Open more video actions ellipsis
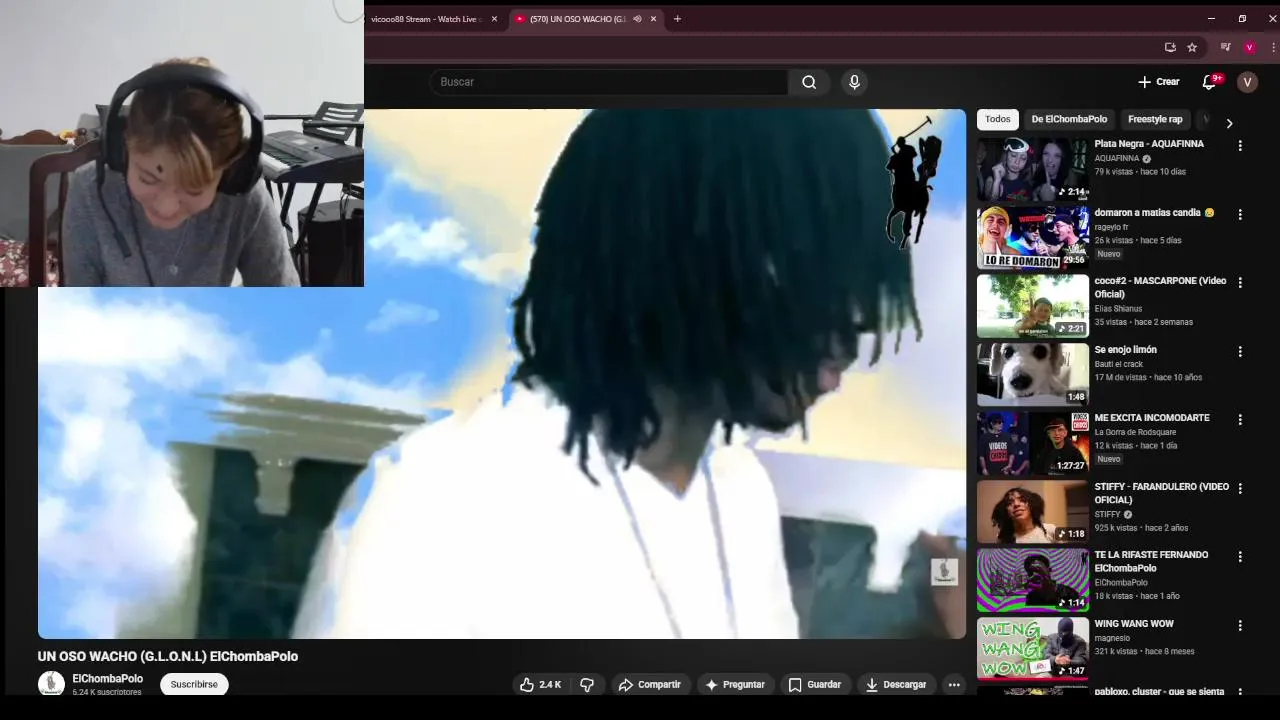Viewport: 1280px width, 720px height. [x=954, y=685]
